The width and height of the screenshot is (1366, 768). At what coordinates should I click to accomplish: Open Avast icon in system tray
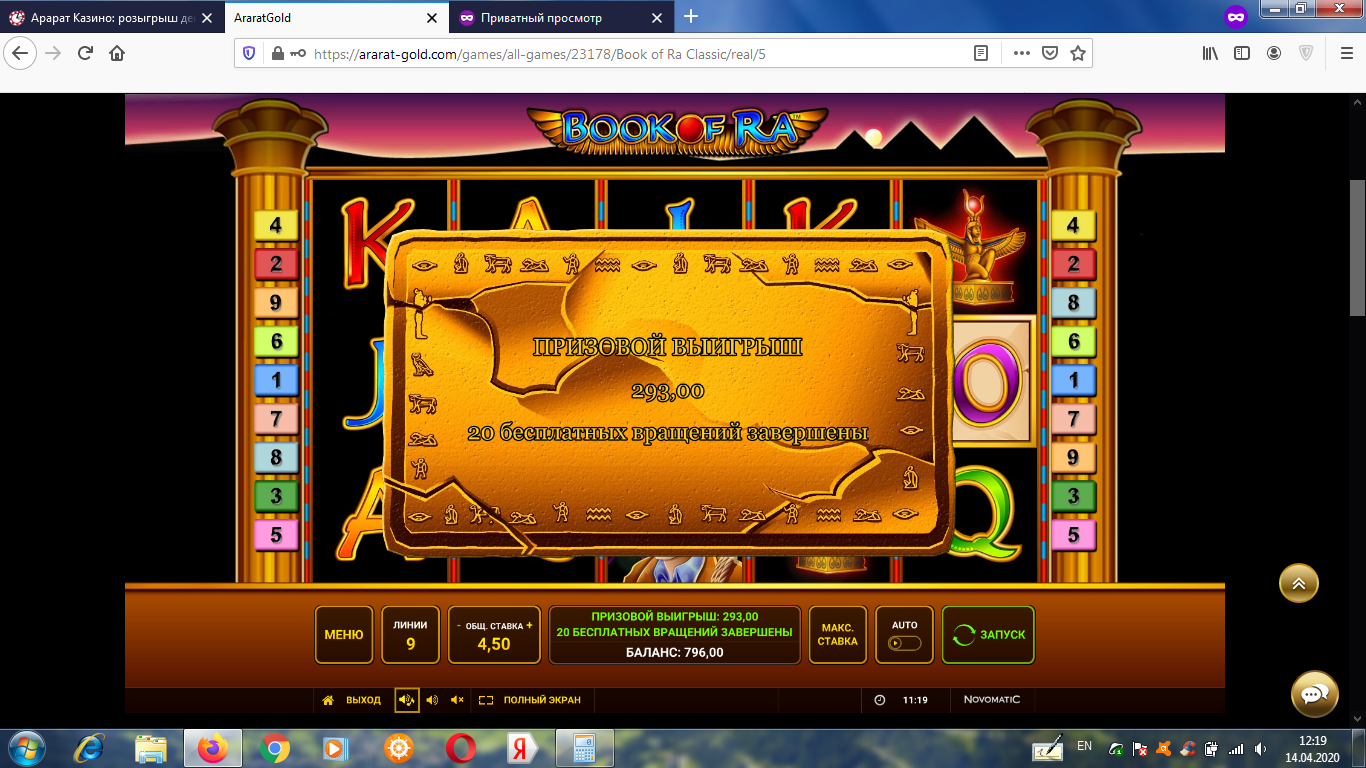(x=1164, y=749)
